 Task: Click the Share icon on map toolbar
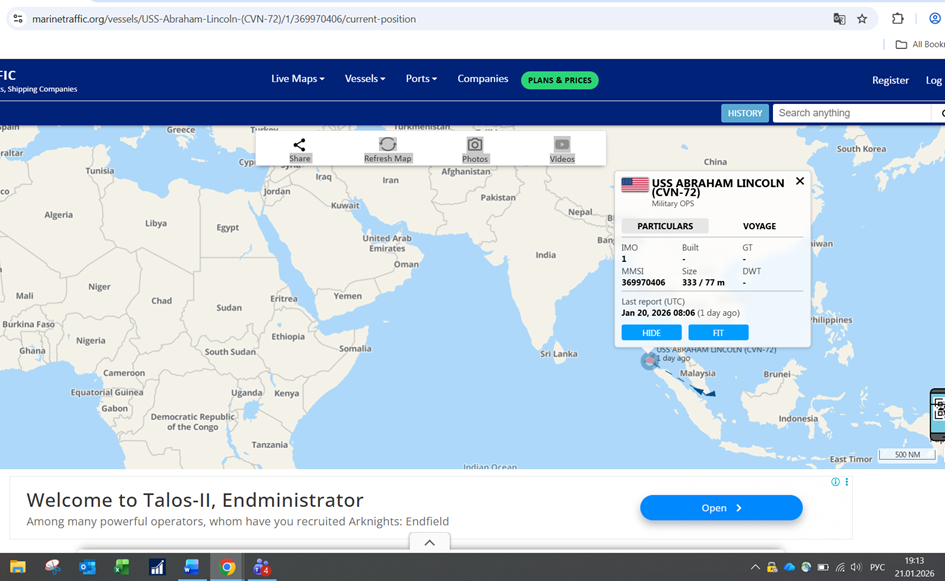tap(299, 145)
